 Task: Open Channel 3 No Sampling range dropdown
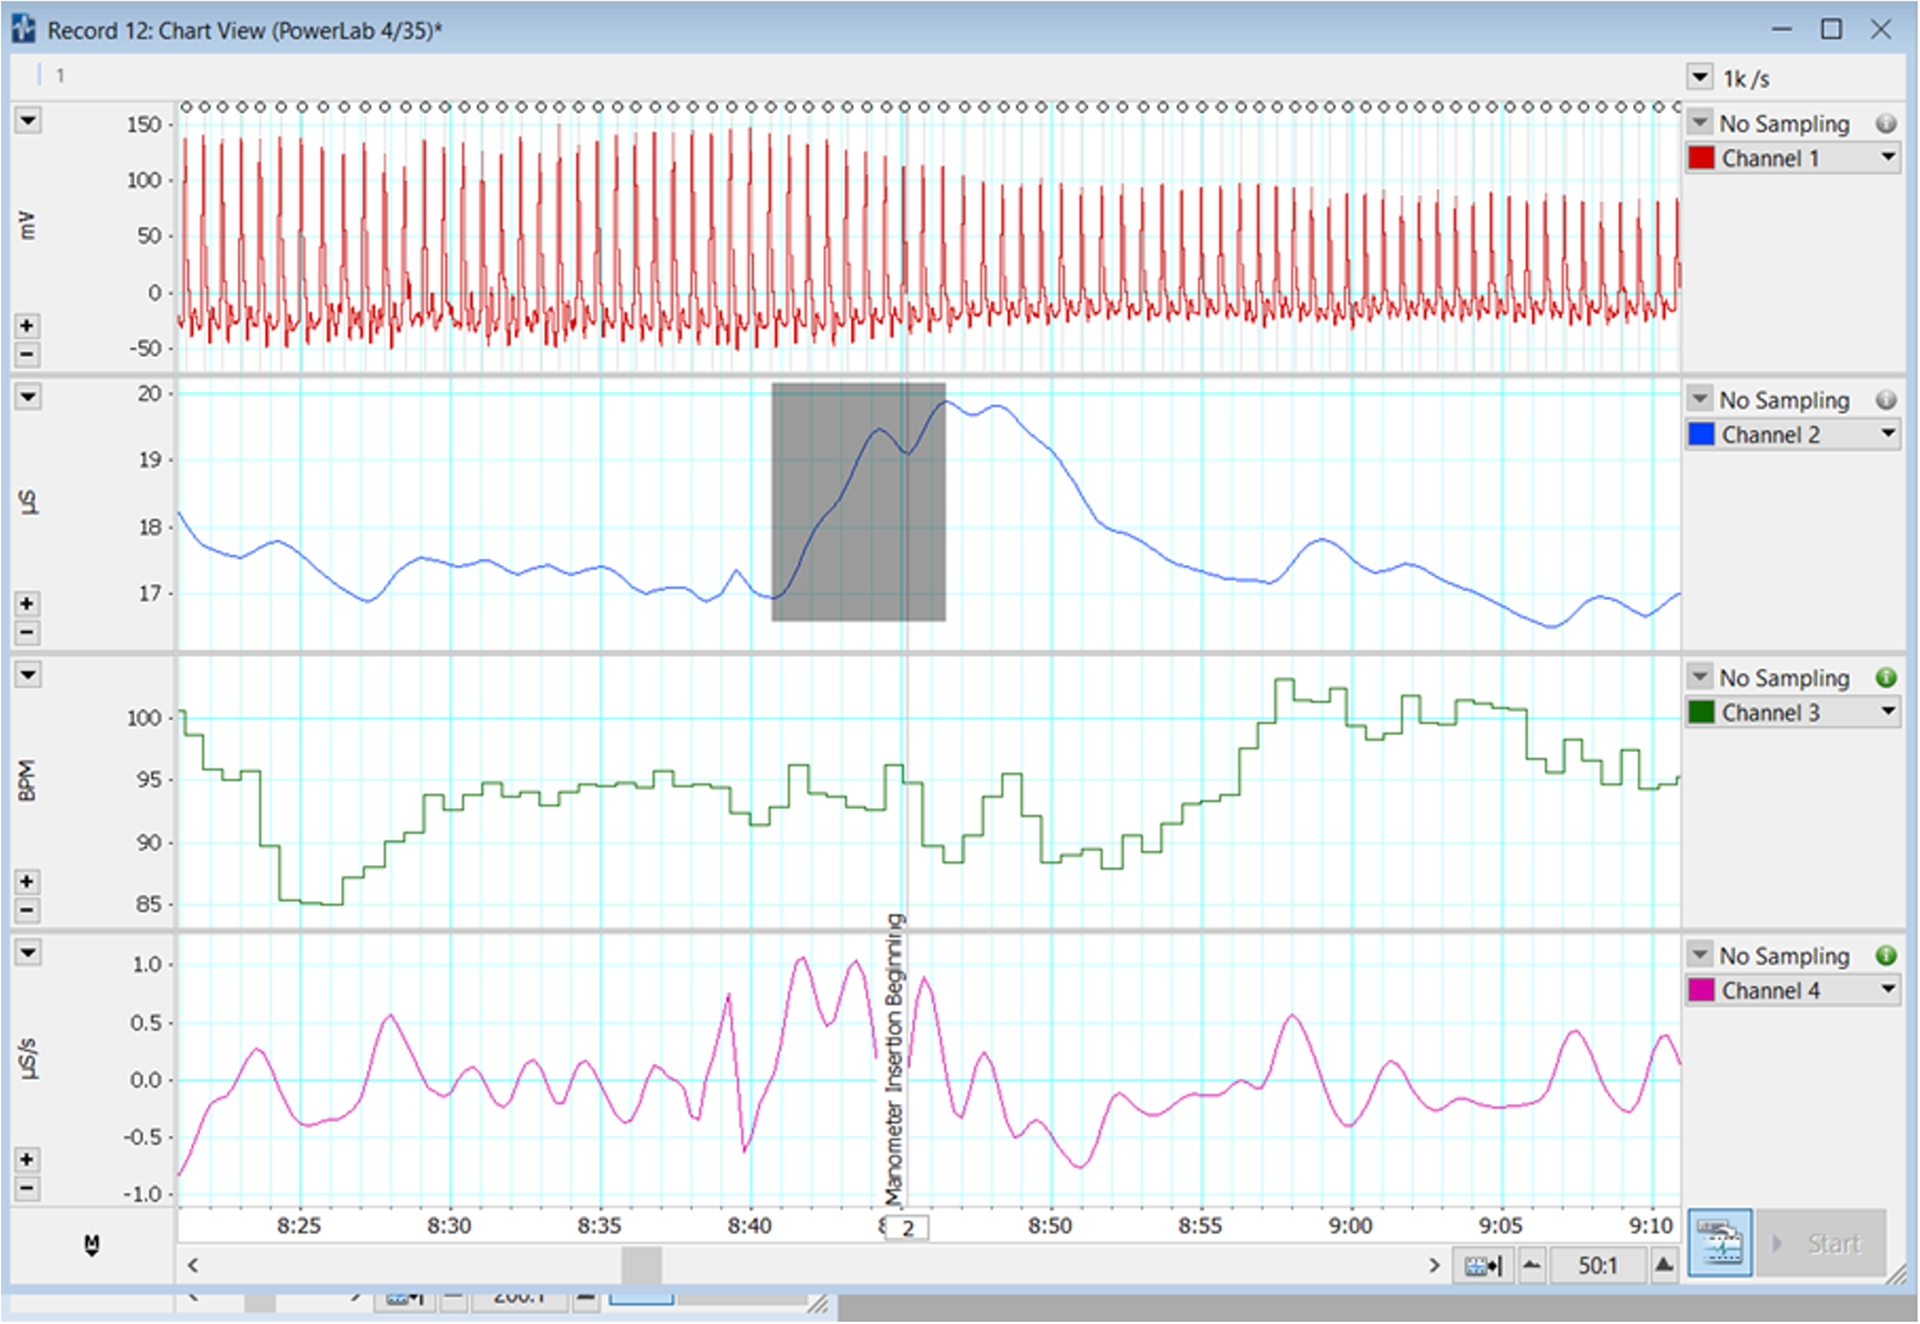pos(1700,677)
